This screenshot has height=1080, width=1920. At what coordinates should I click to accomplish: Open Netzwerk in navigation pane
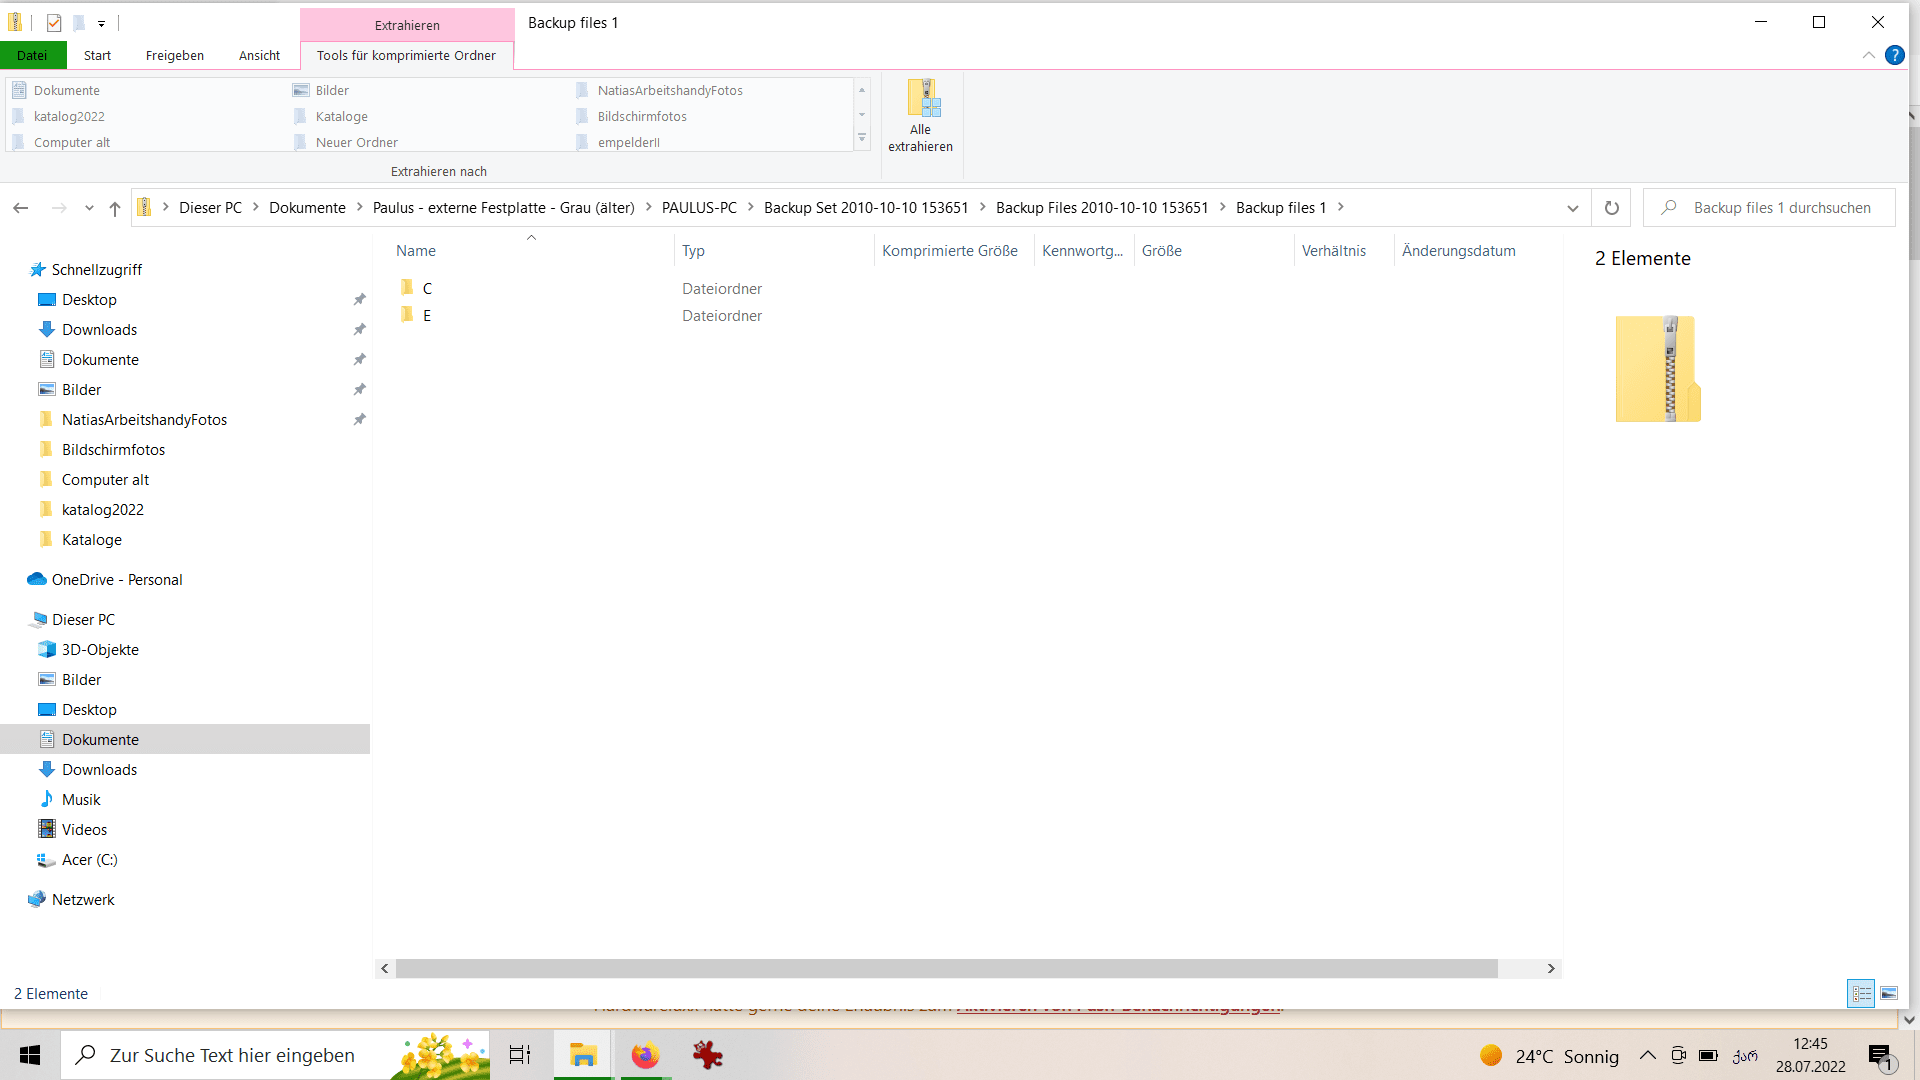point(83,900)
